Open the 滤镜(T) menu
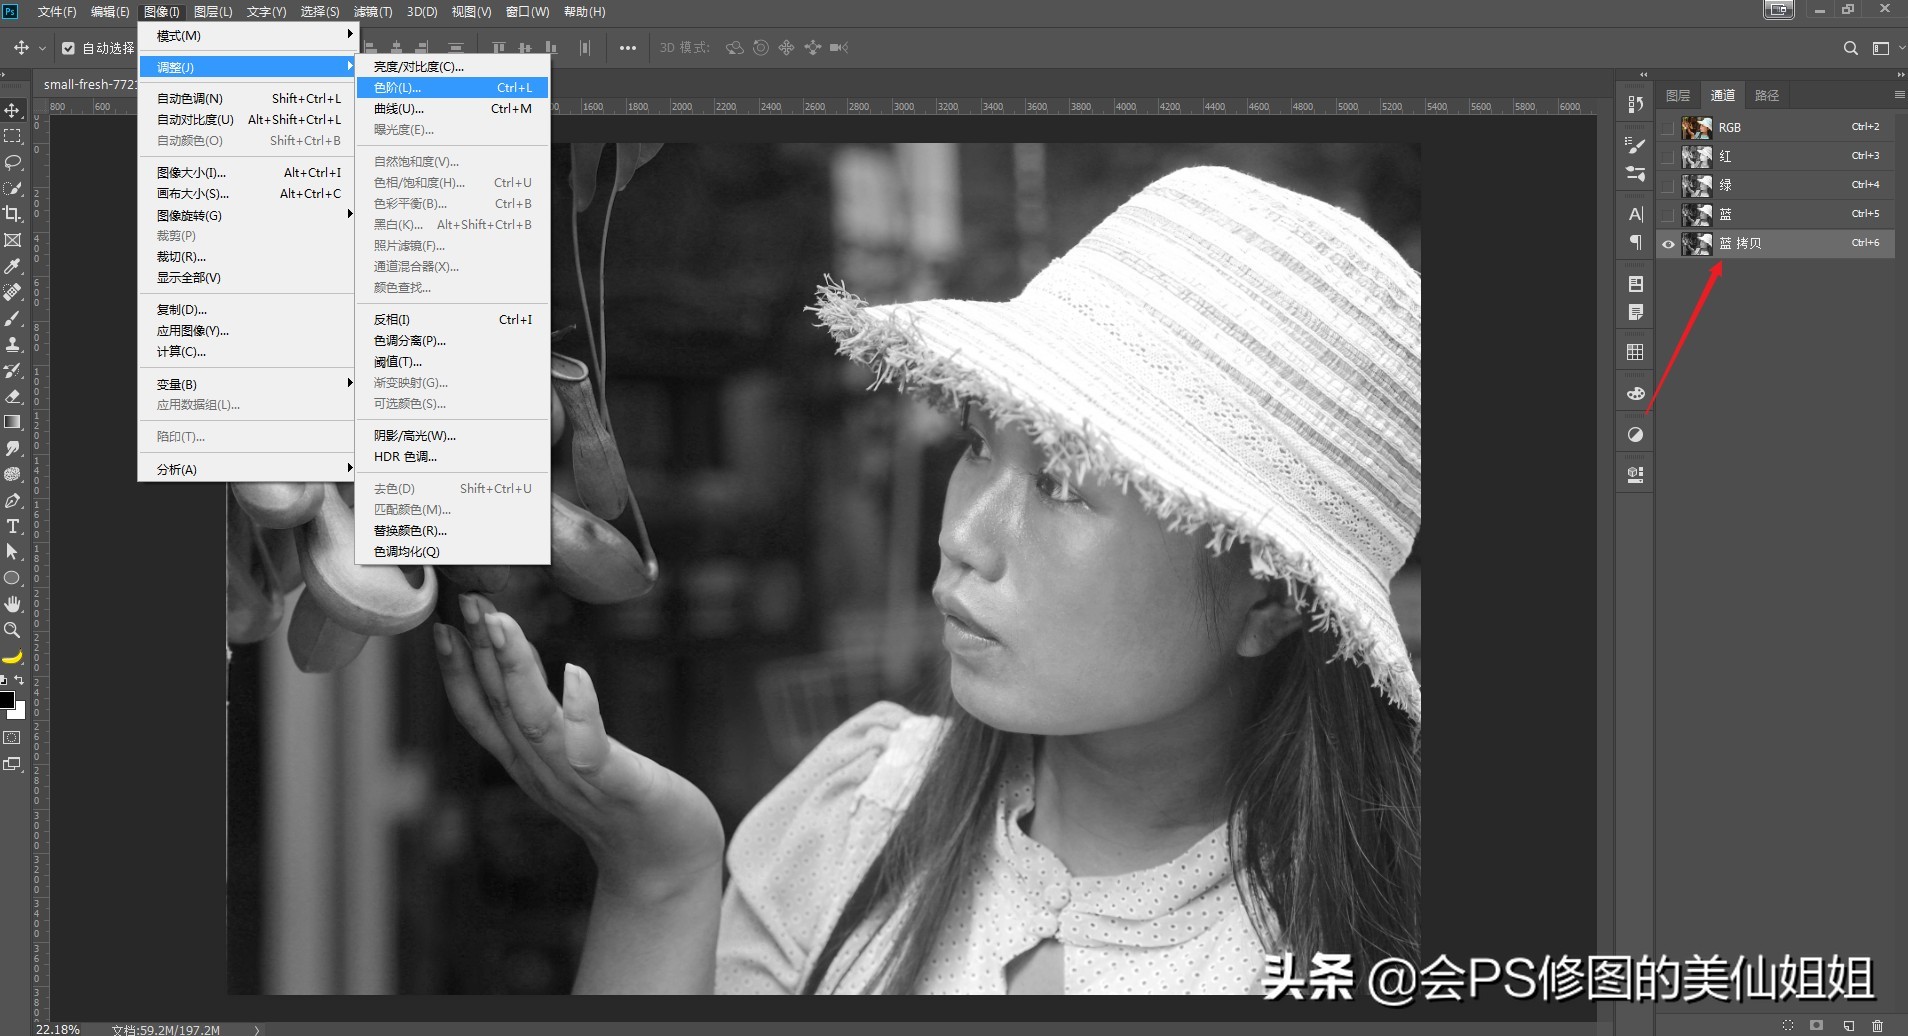 (x=368, y=11)
